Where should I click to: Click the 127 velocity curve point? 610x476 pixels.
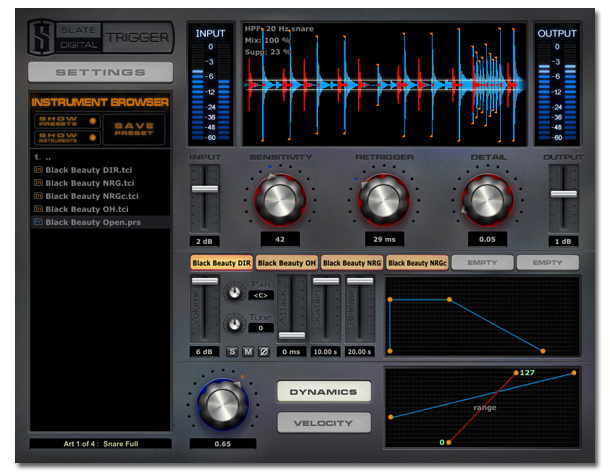[x=516, y=373]
